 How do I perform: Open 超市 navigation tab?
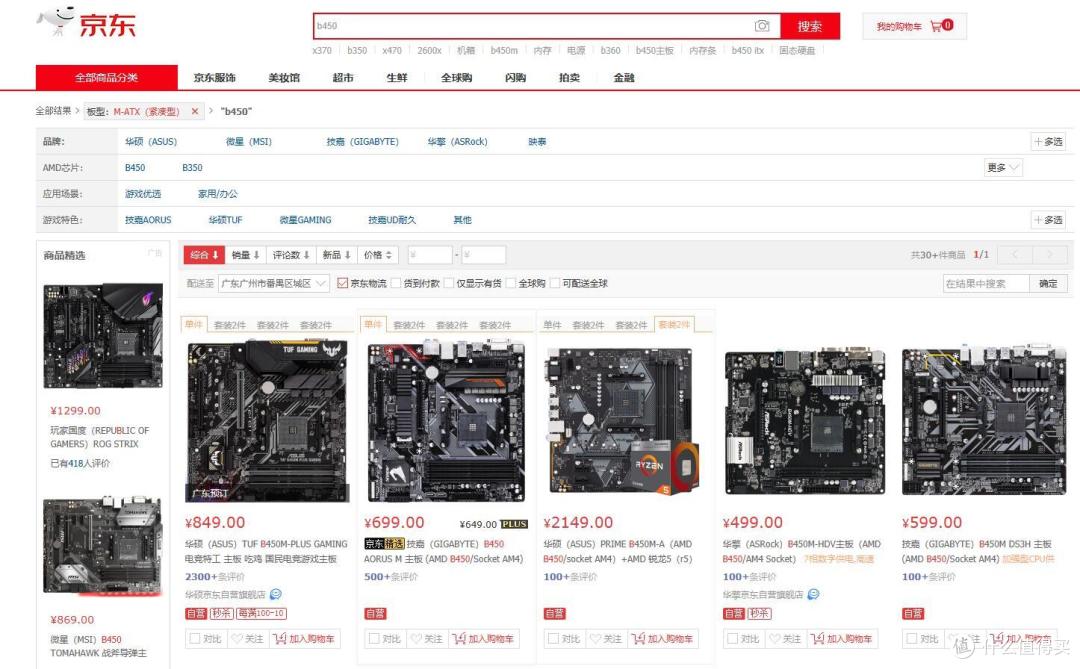(x=342, y=77)
